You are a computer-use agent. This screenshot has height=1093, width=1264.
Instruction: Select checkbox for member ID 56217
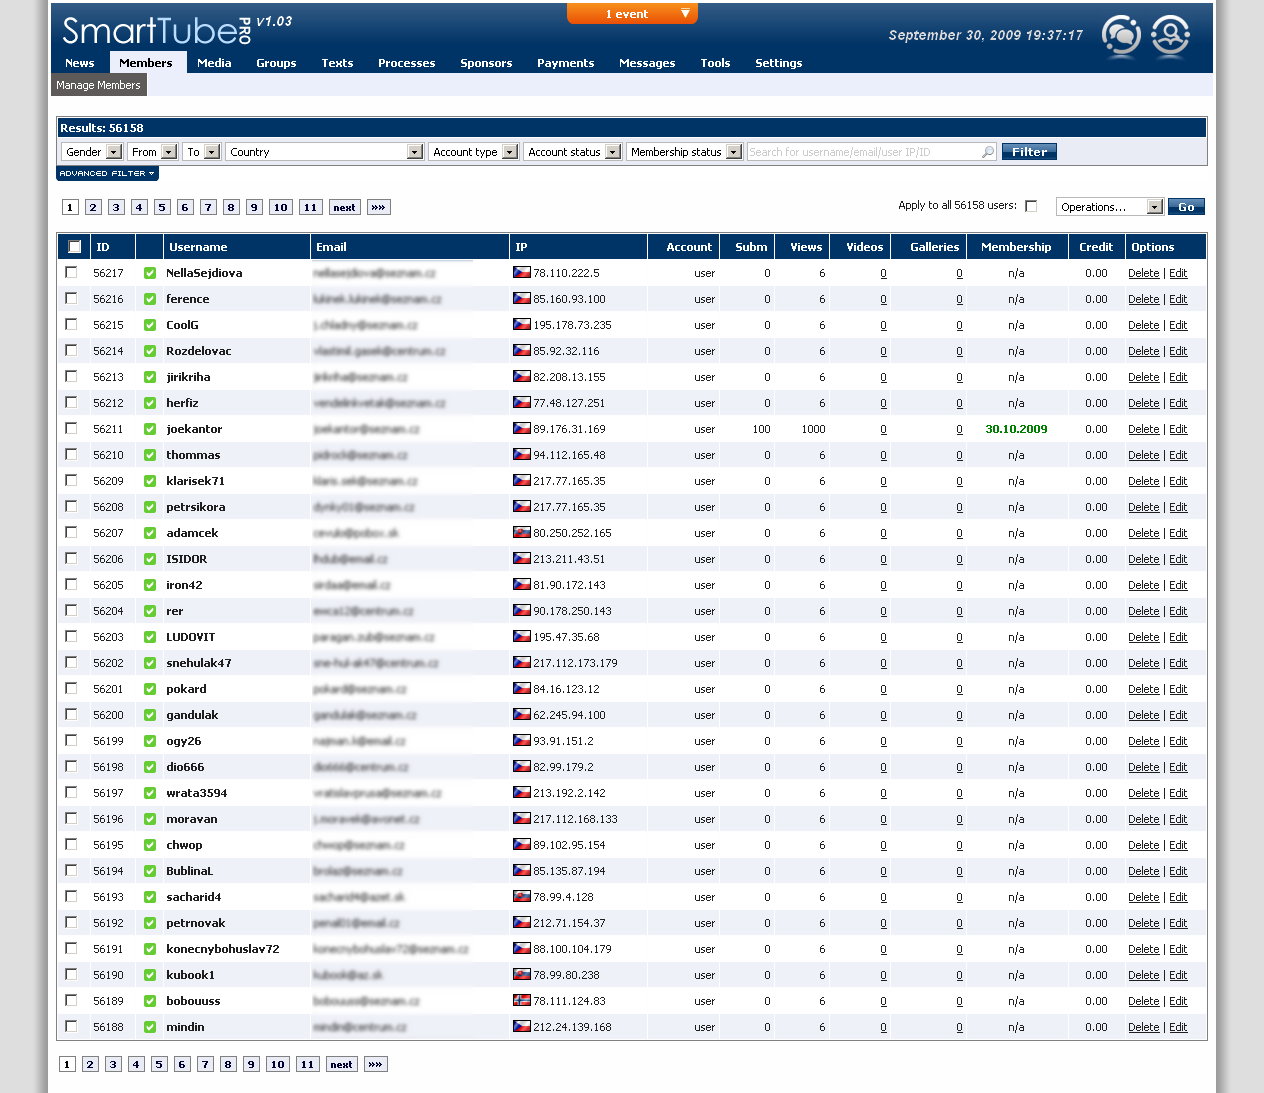[71, 272]
